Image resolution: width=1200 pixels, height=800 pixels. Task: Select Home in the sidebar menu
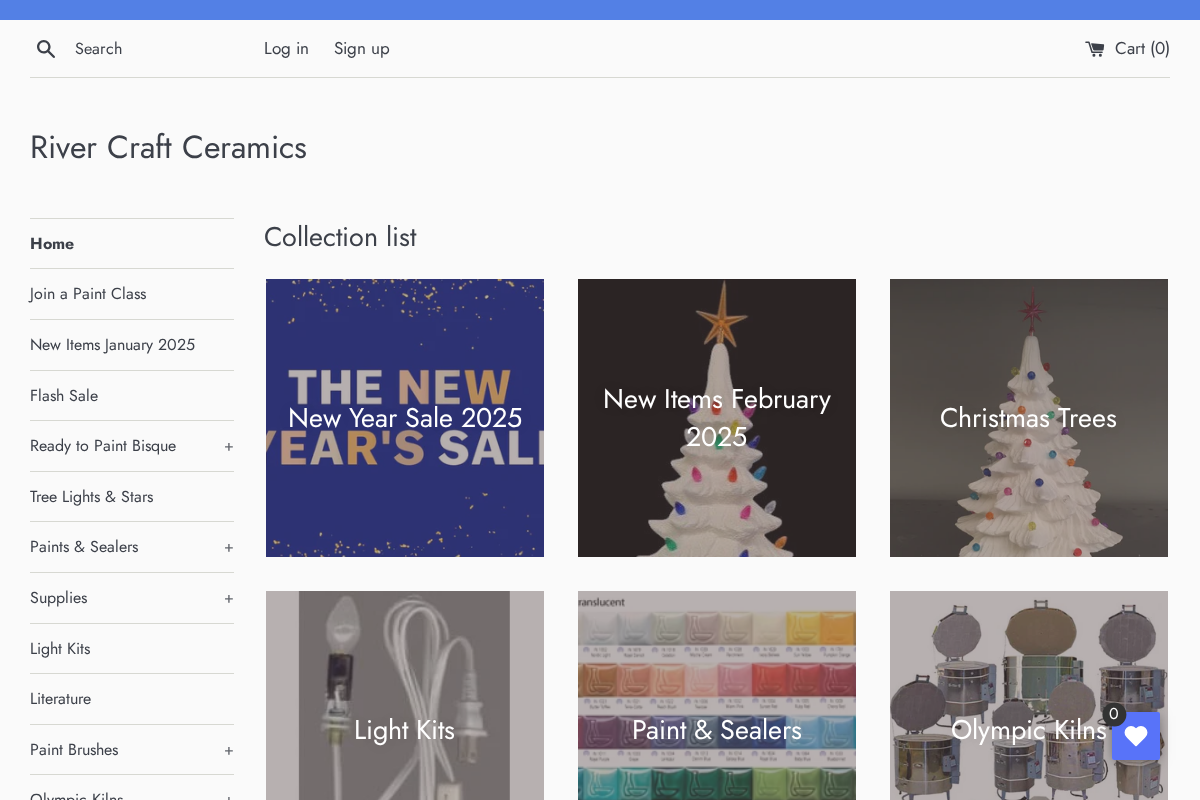52,243
